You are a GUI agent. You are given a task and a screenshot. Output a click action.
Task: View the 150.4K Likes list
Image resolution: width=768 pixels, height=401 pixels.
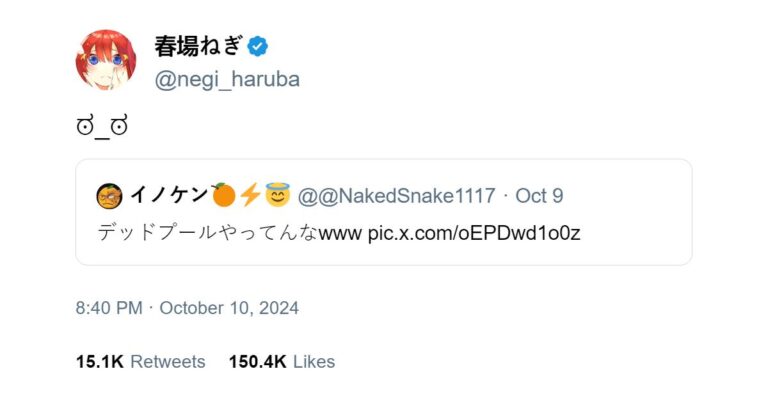(x=282, y=362)
